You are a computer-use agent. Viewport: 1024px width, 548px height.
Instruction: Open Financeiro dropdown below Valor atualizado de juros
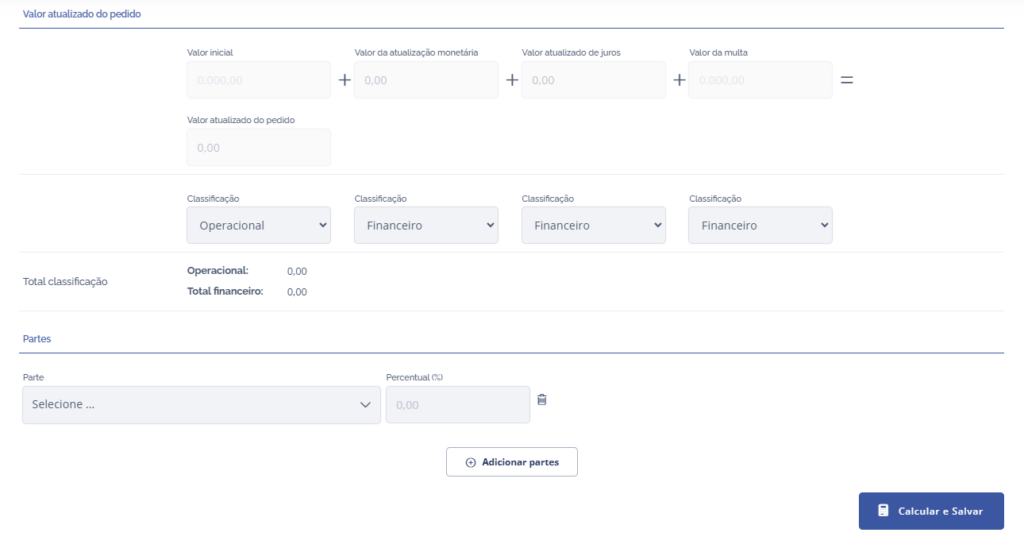pyautogui.click(x=593, y=225)
